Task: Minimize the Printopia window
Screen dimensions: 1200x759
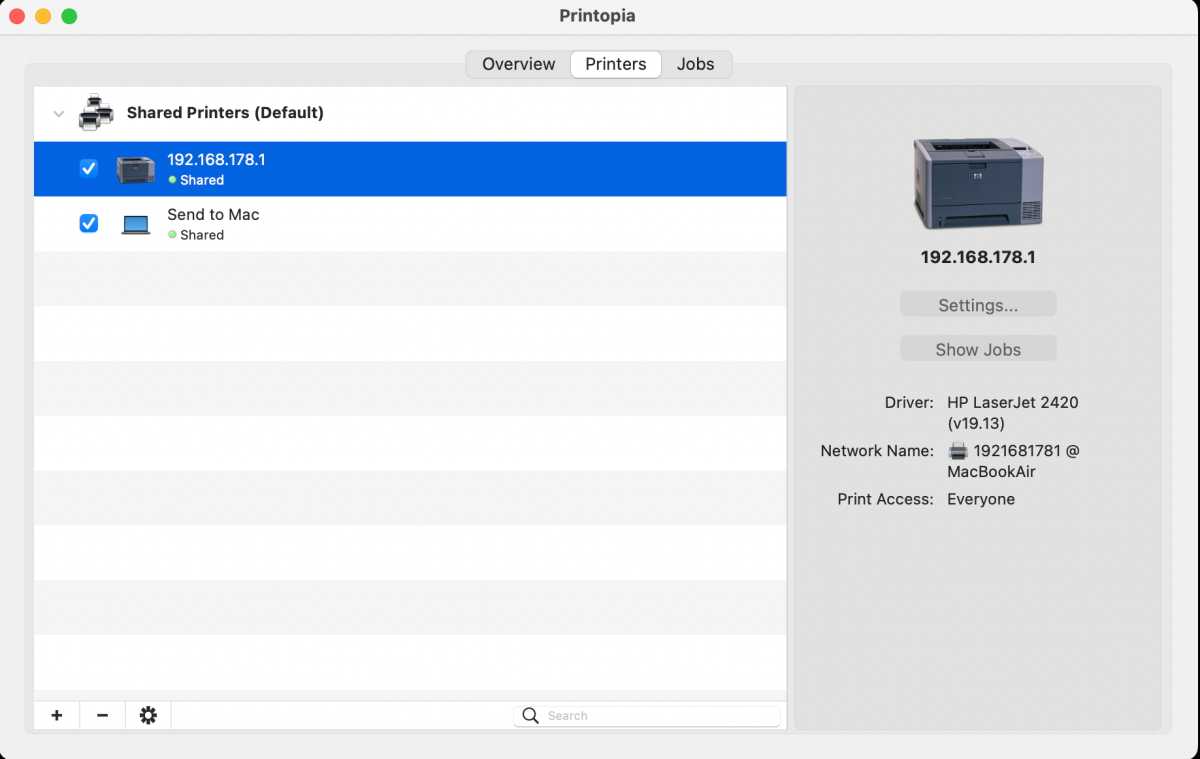Action: coord(43,16)
